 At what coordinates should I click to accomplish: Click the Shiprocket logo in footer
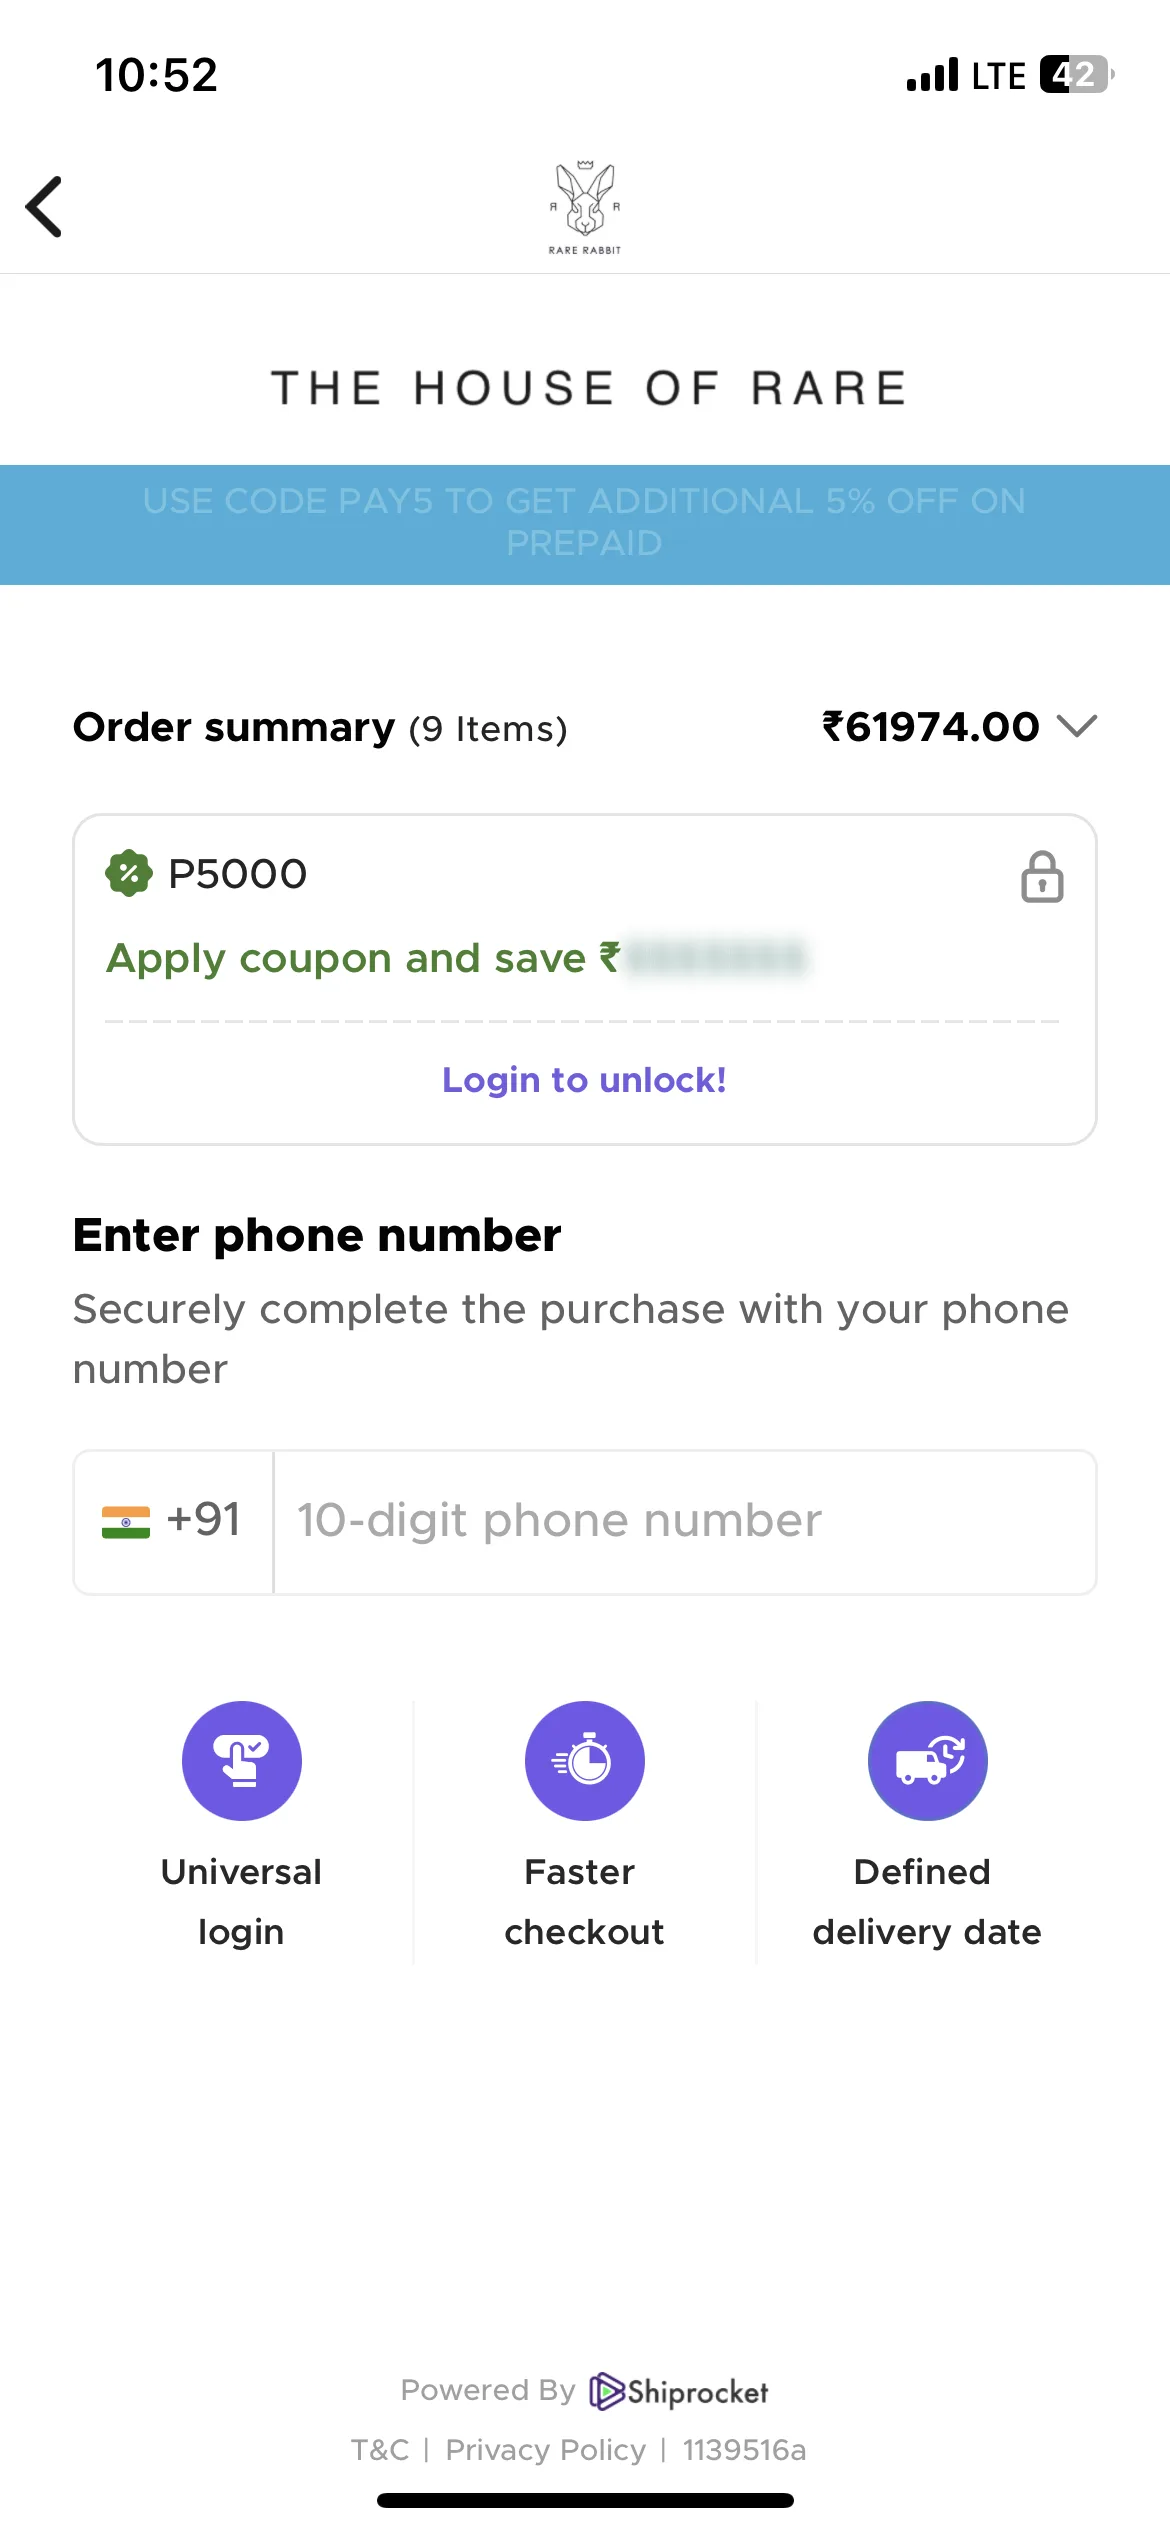(x=679, y=2391)
